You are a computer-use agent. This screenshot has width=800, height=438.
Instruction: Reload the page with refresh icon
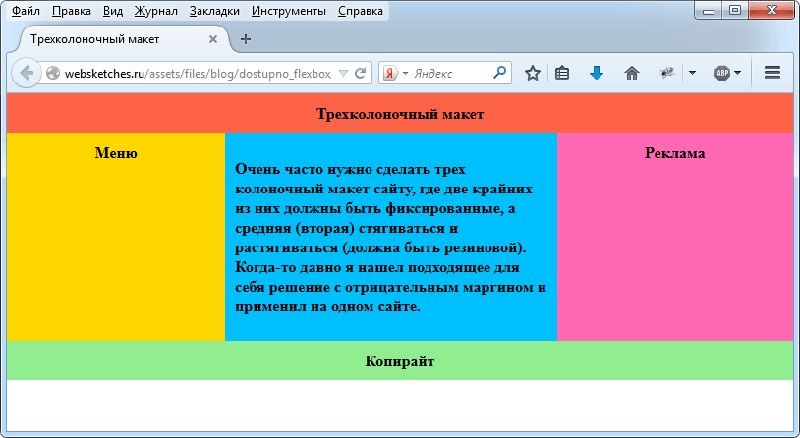pos(360,74)
